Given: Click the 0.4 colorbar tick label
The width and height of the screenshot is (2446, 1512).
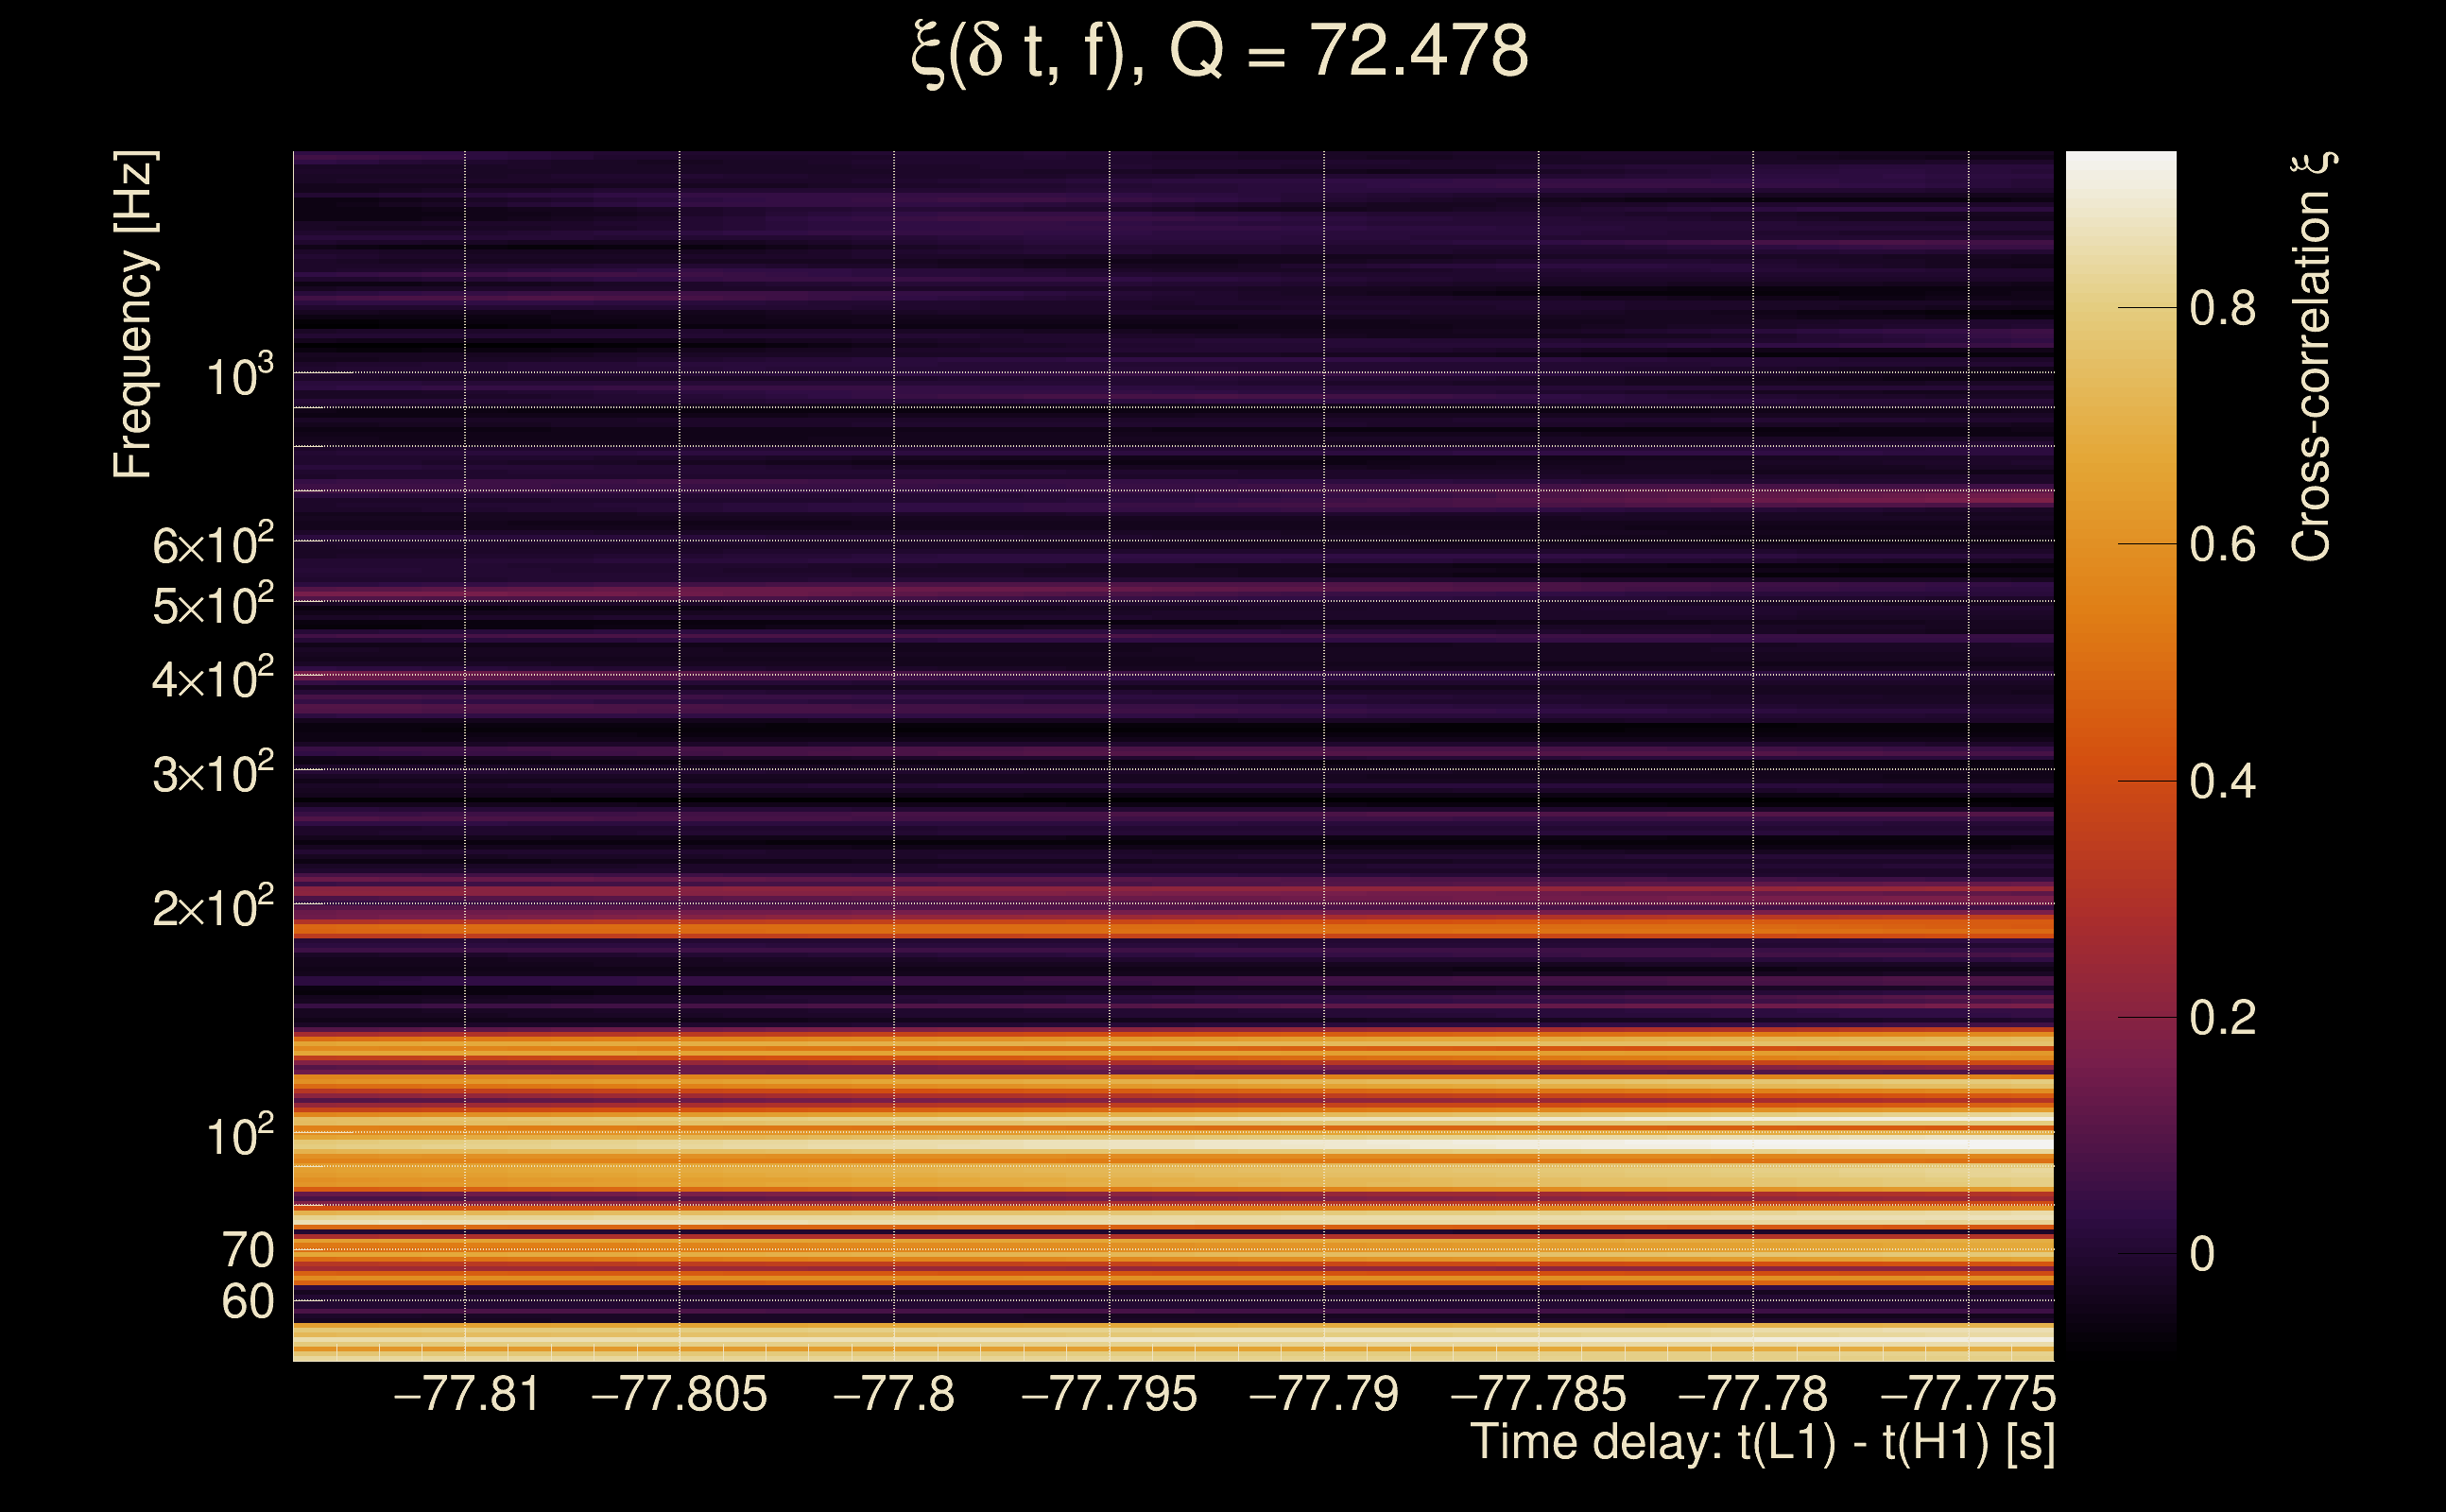Looking at the screenshot, I should [2222, 781].
